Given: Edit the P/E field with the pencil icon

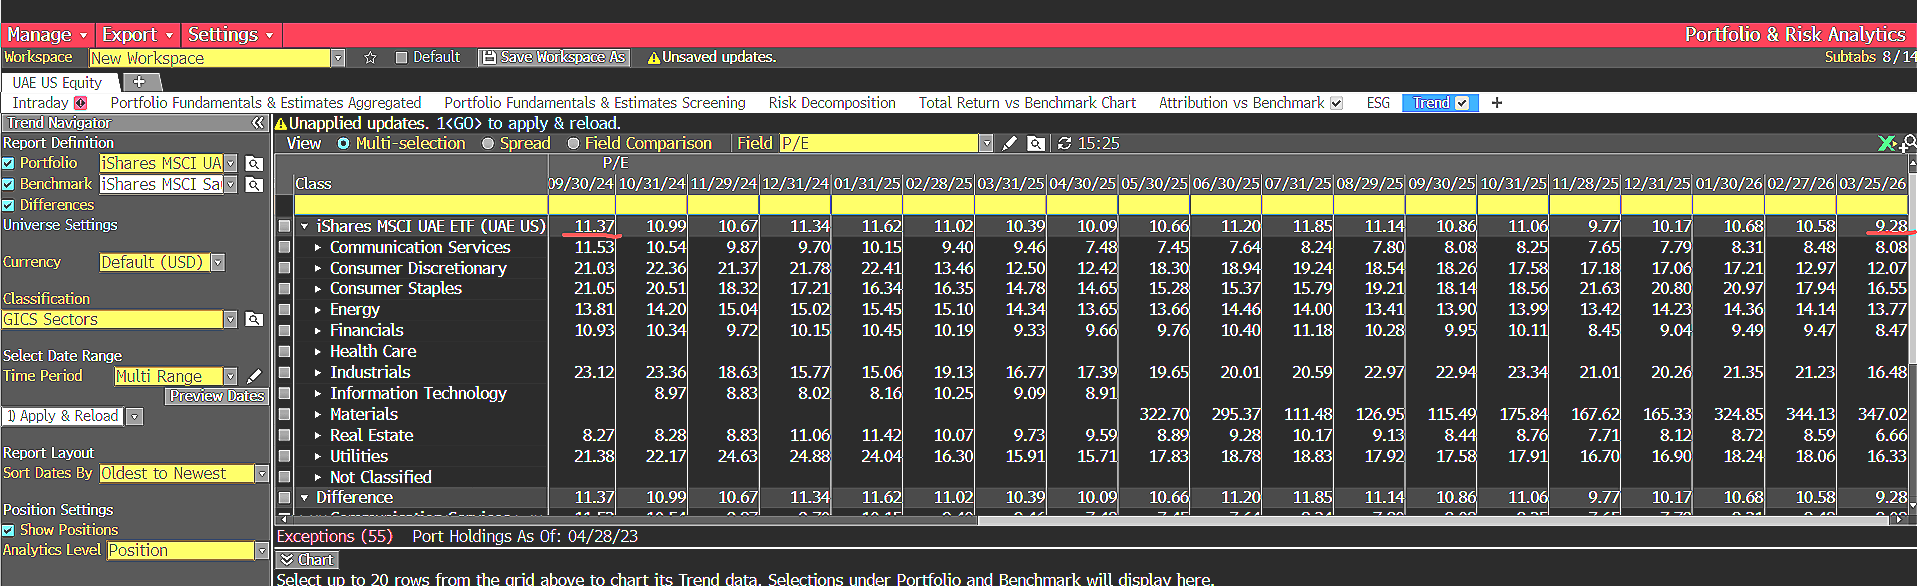Looking at the screenshot, I should 1010,144.
